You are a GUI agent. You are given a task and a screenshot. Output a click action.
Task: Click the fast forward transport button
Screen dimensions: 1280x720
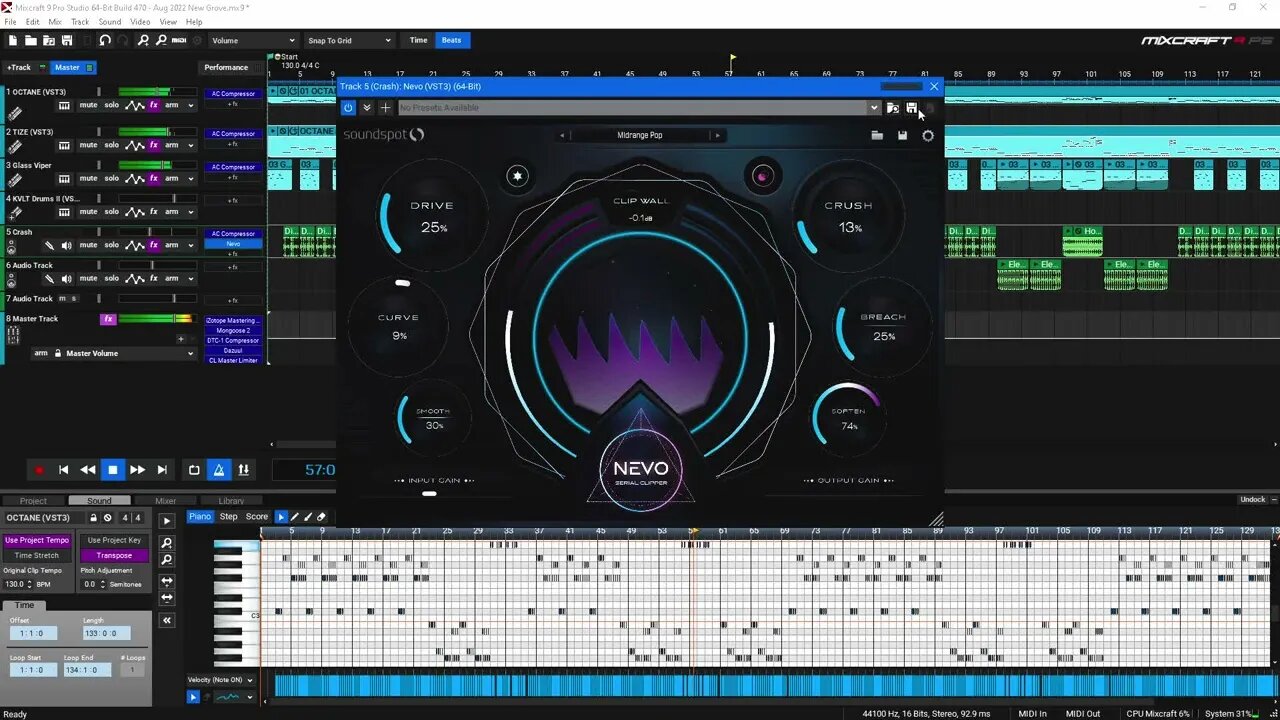click(137, 470)
